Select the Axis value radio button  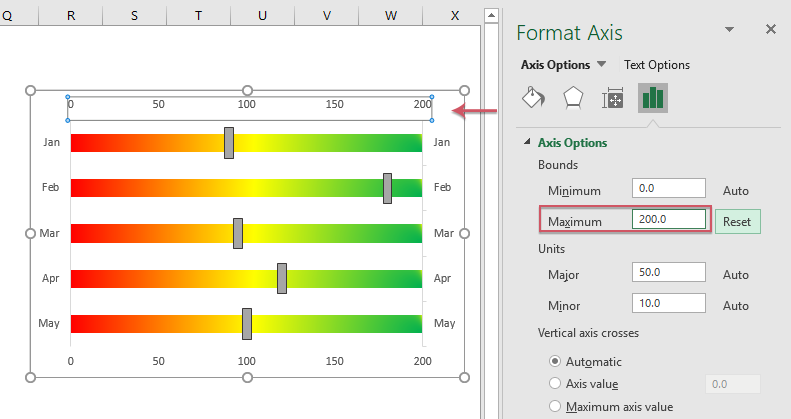point(555,383)
